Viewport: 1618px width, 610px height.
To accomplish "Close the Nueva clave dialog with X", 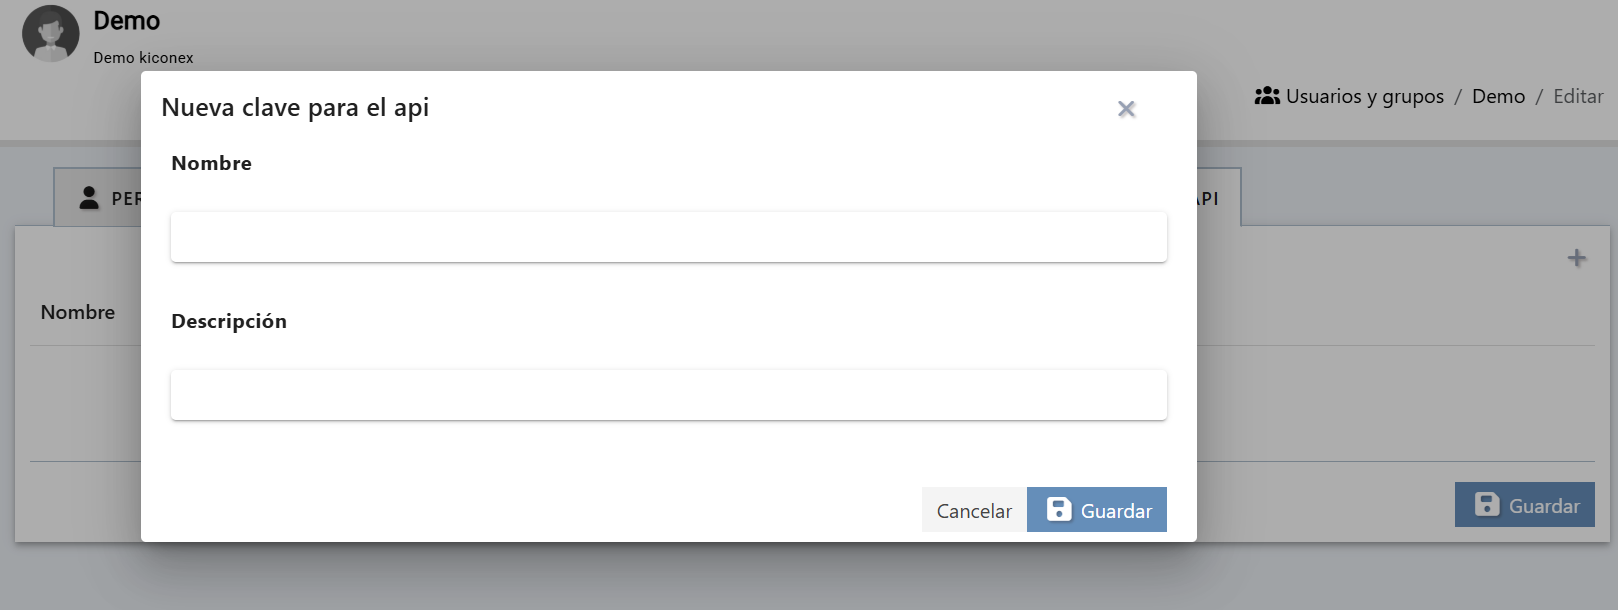I will [1126, 109].
